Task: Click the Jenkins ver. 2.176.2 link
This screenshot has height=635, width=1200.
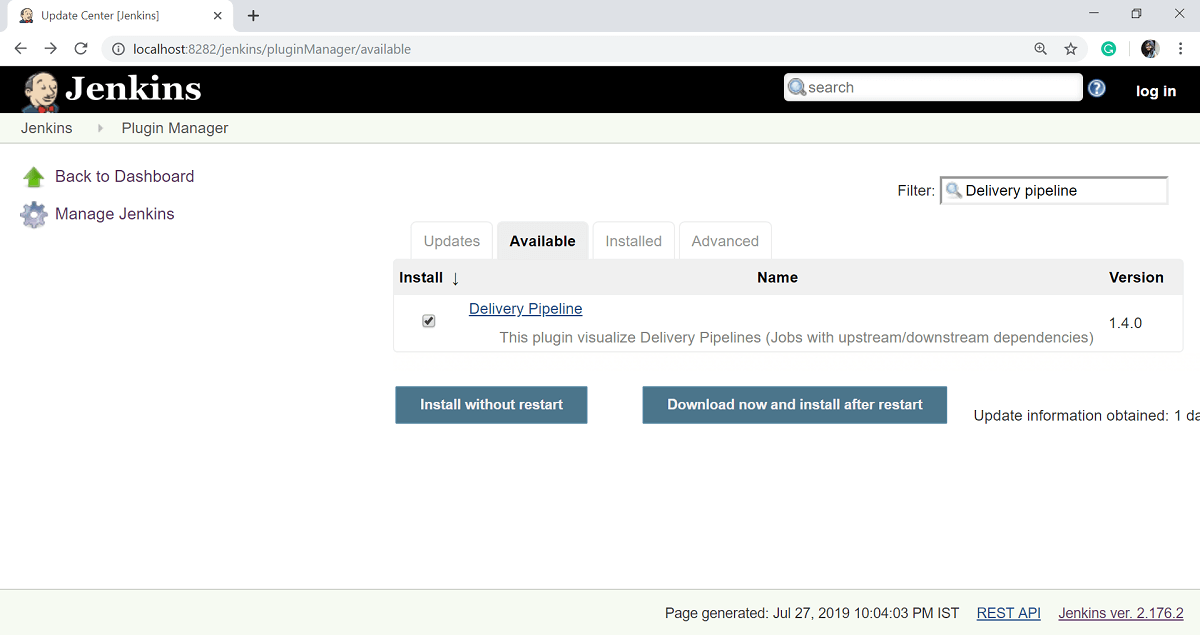Action: [1121, 613]
